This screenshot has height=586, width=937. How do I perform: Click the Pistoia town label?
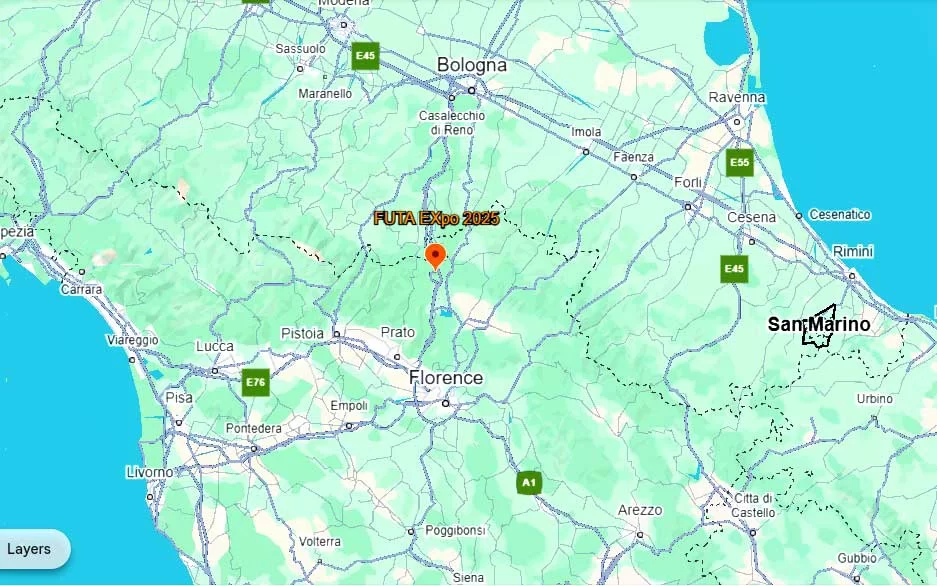[x=302, y=333]
